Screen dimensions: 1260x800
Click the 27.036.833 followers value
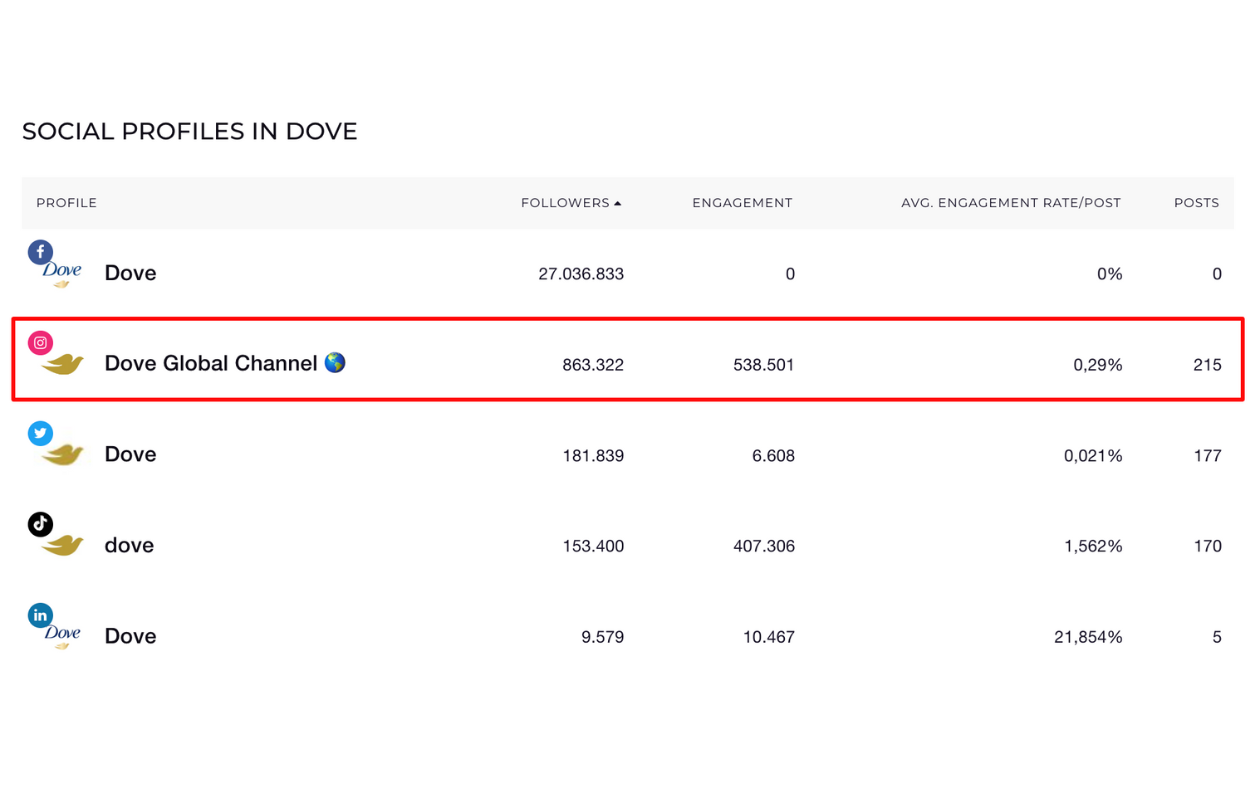click(x=581, y=274)
